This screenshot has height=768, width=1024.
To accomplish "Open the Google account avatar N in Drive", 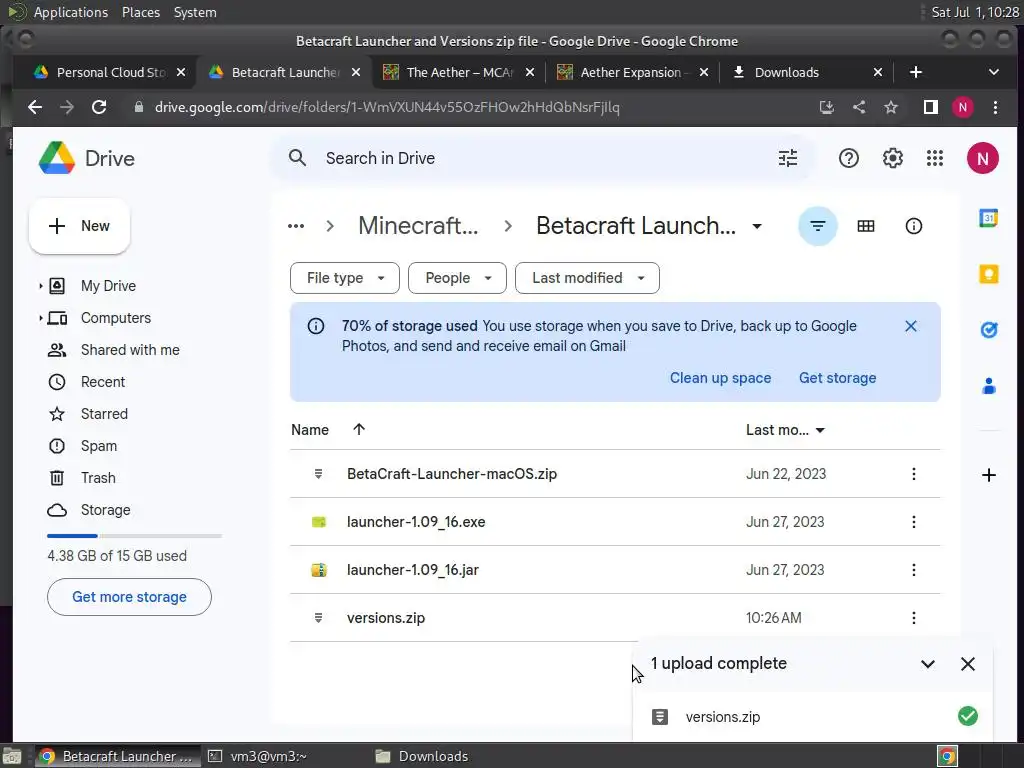I will (982, 158).
